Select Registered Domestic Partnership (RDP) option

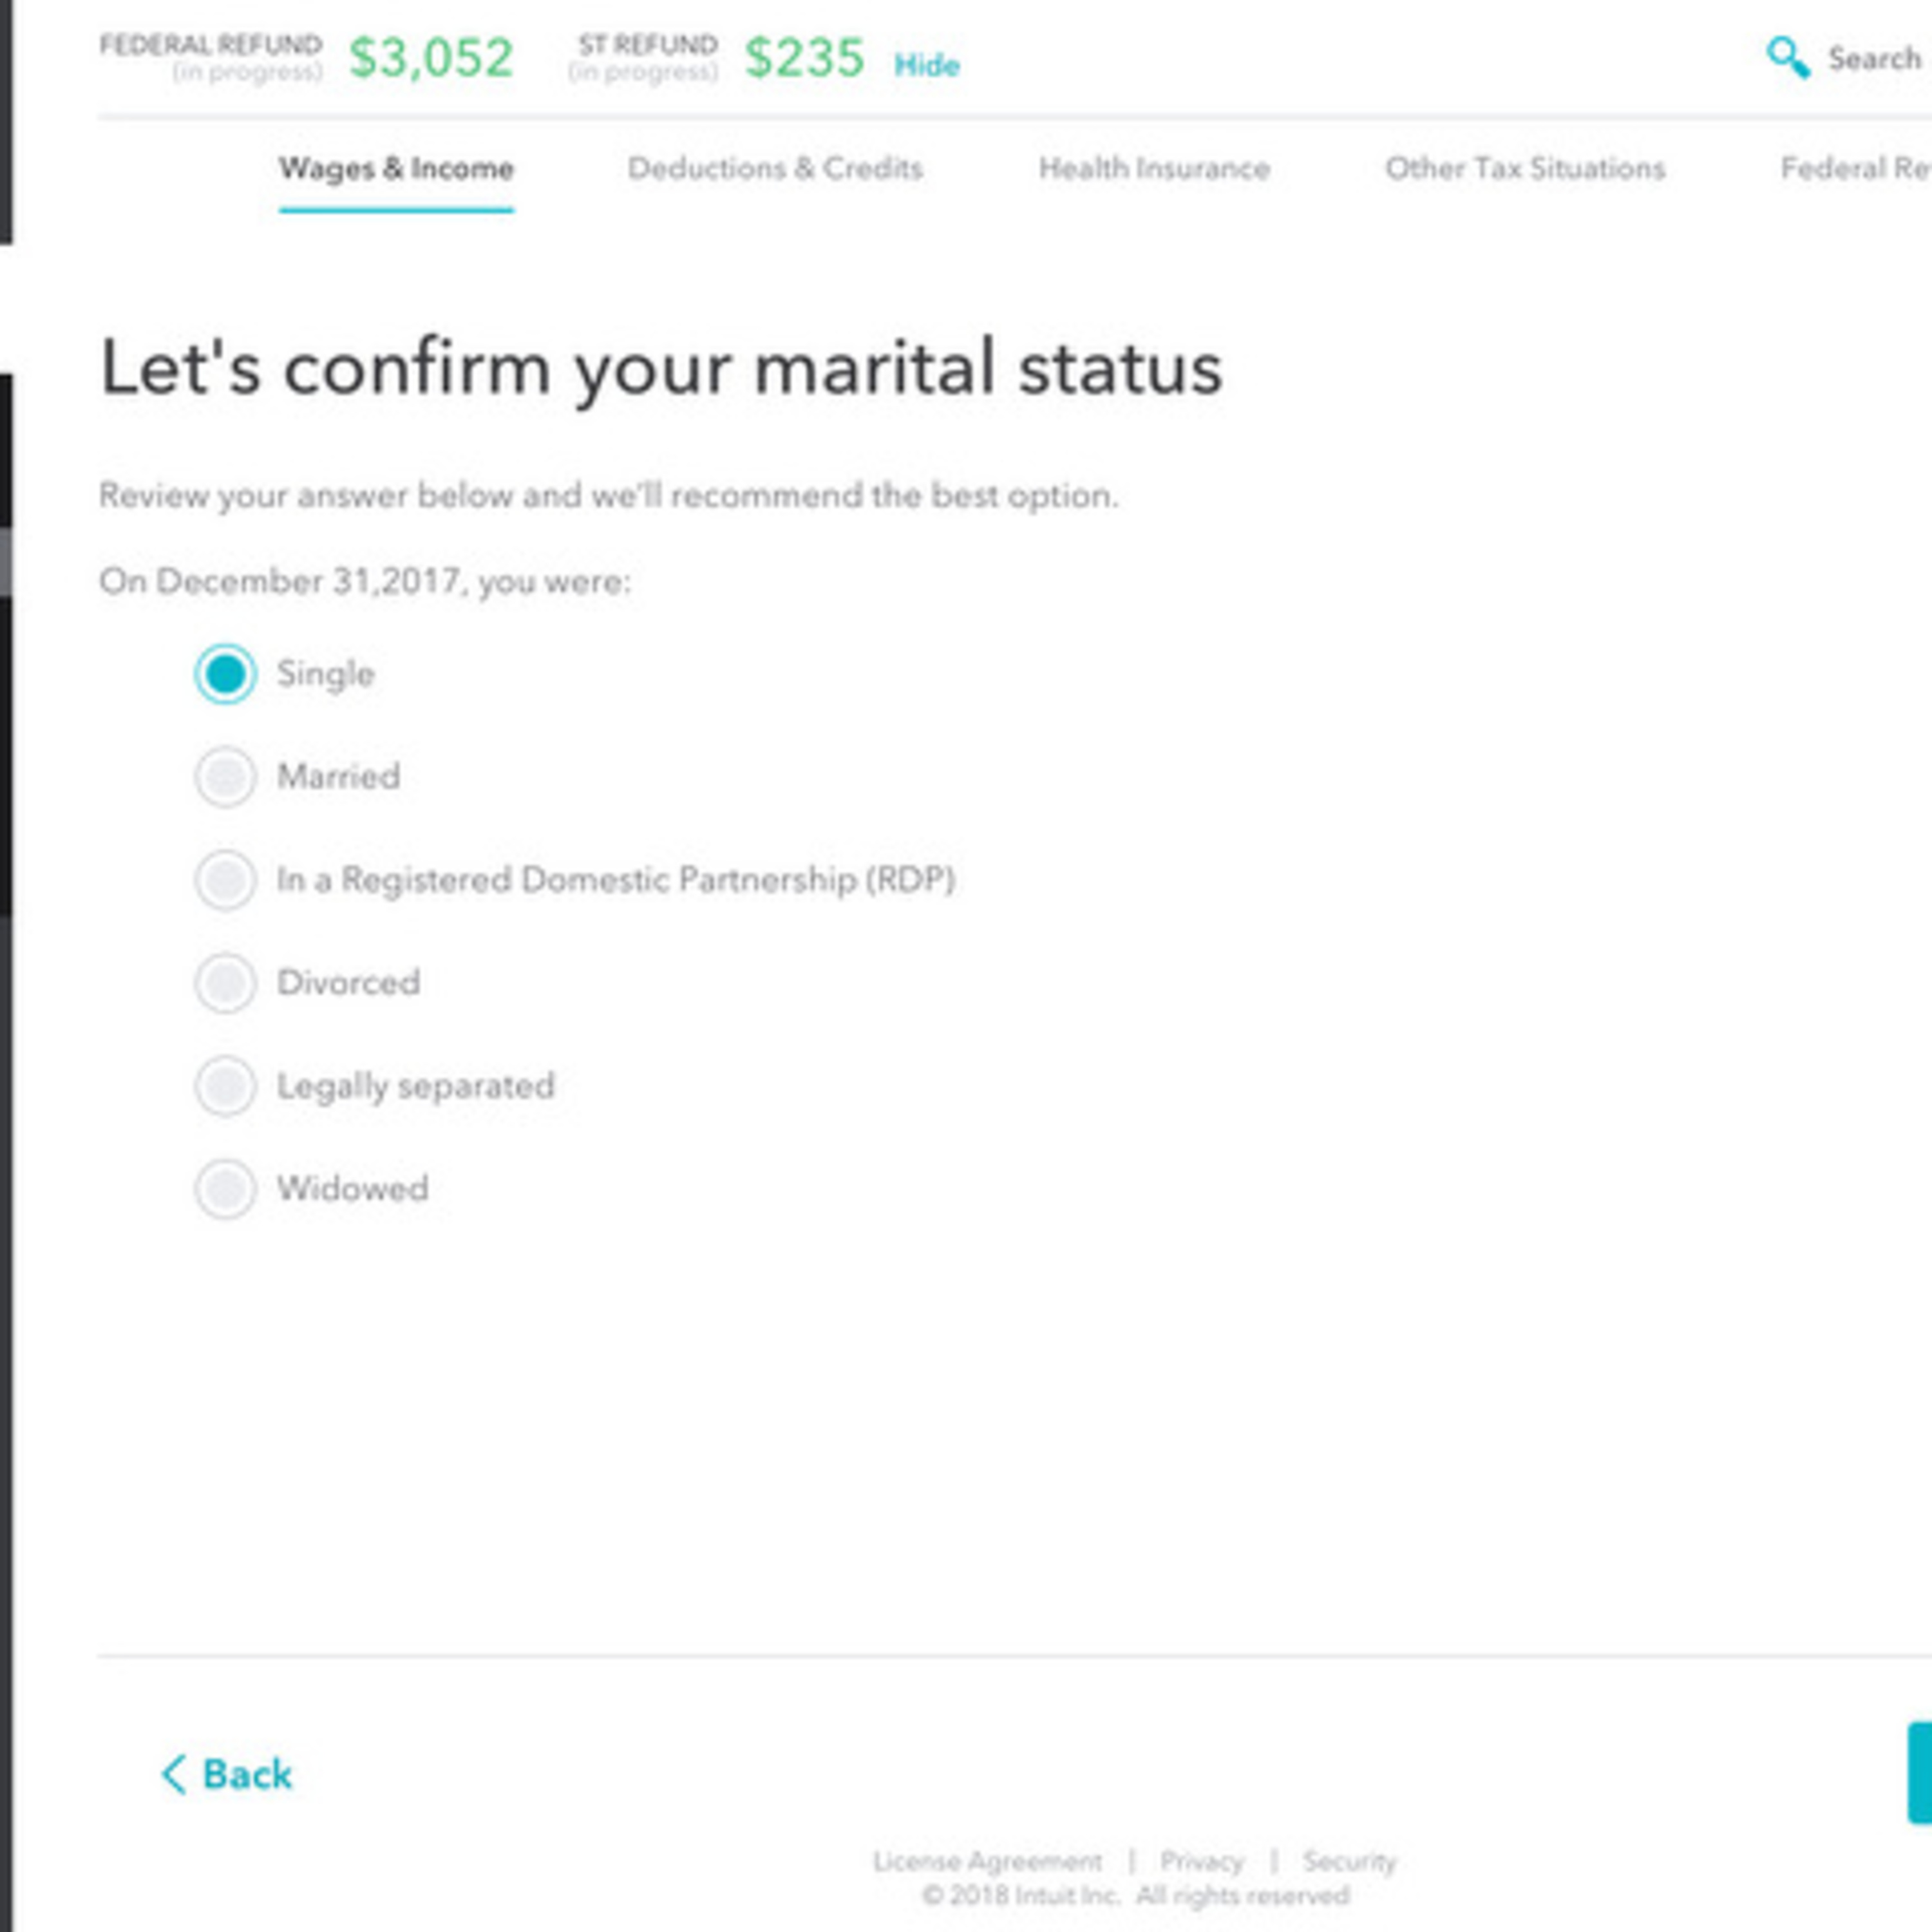(x=225, y=880)
